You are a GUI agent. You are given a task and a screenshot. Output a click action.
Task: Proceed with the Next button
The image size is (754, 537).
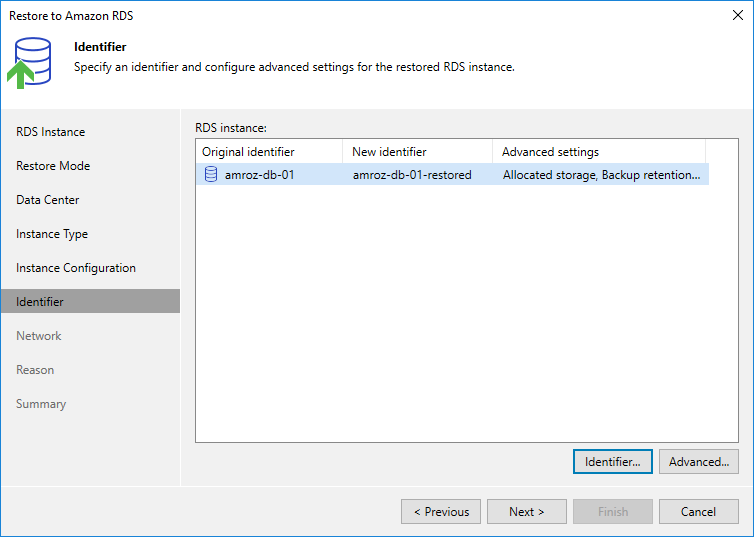527,512
